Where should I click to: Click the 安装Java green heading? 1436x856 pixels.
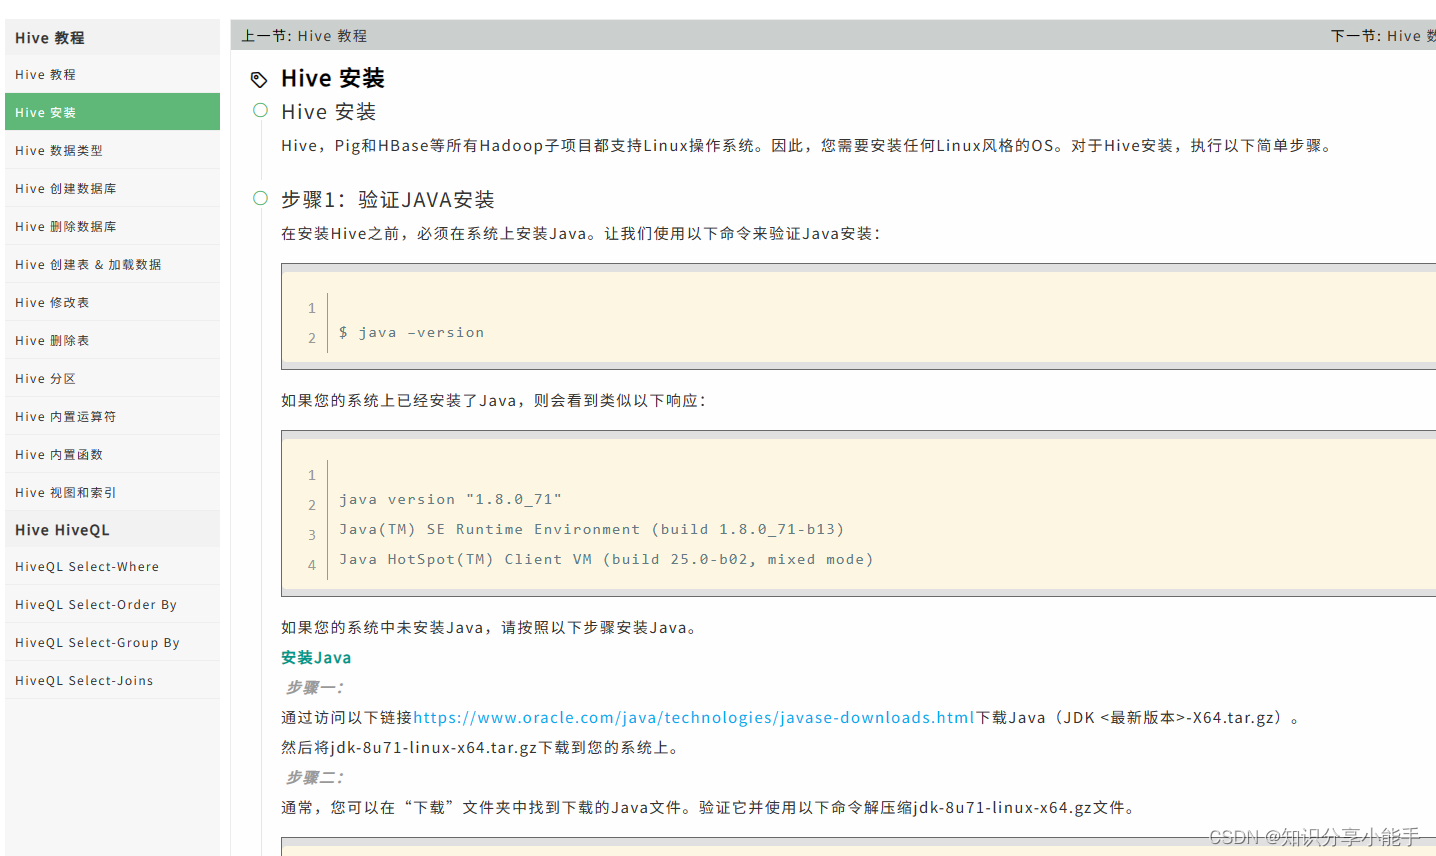[316, 657]
